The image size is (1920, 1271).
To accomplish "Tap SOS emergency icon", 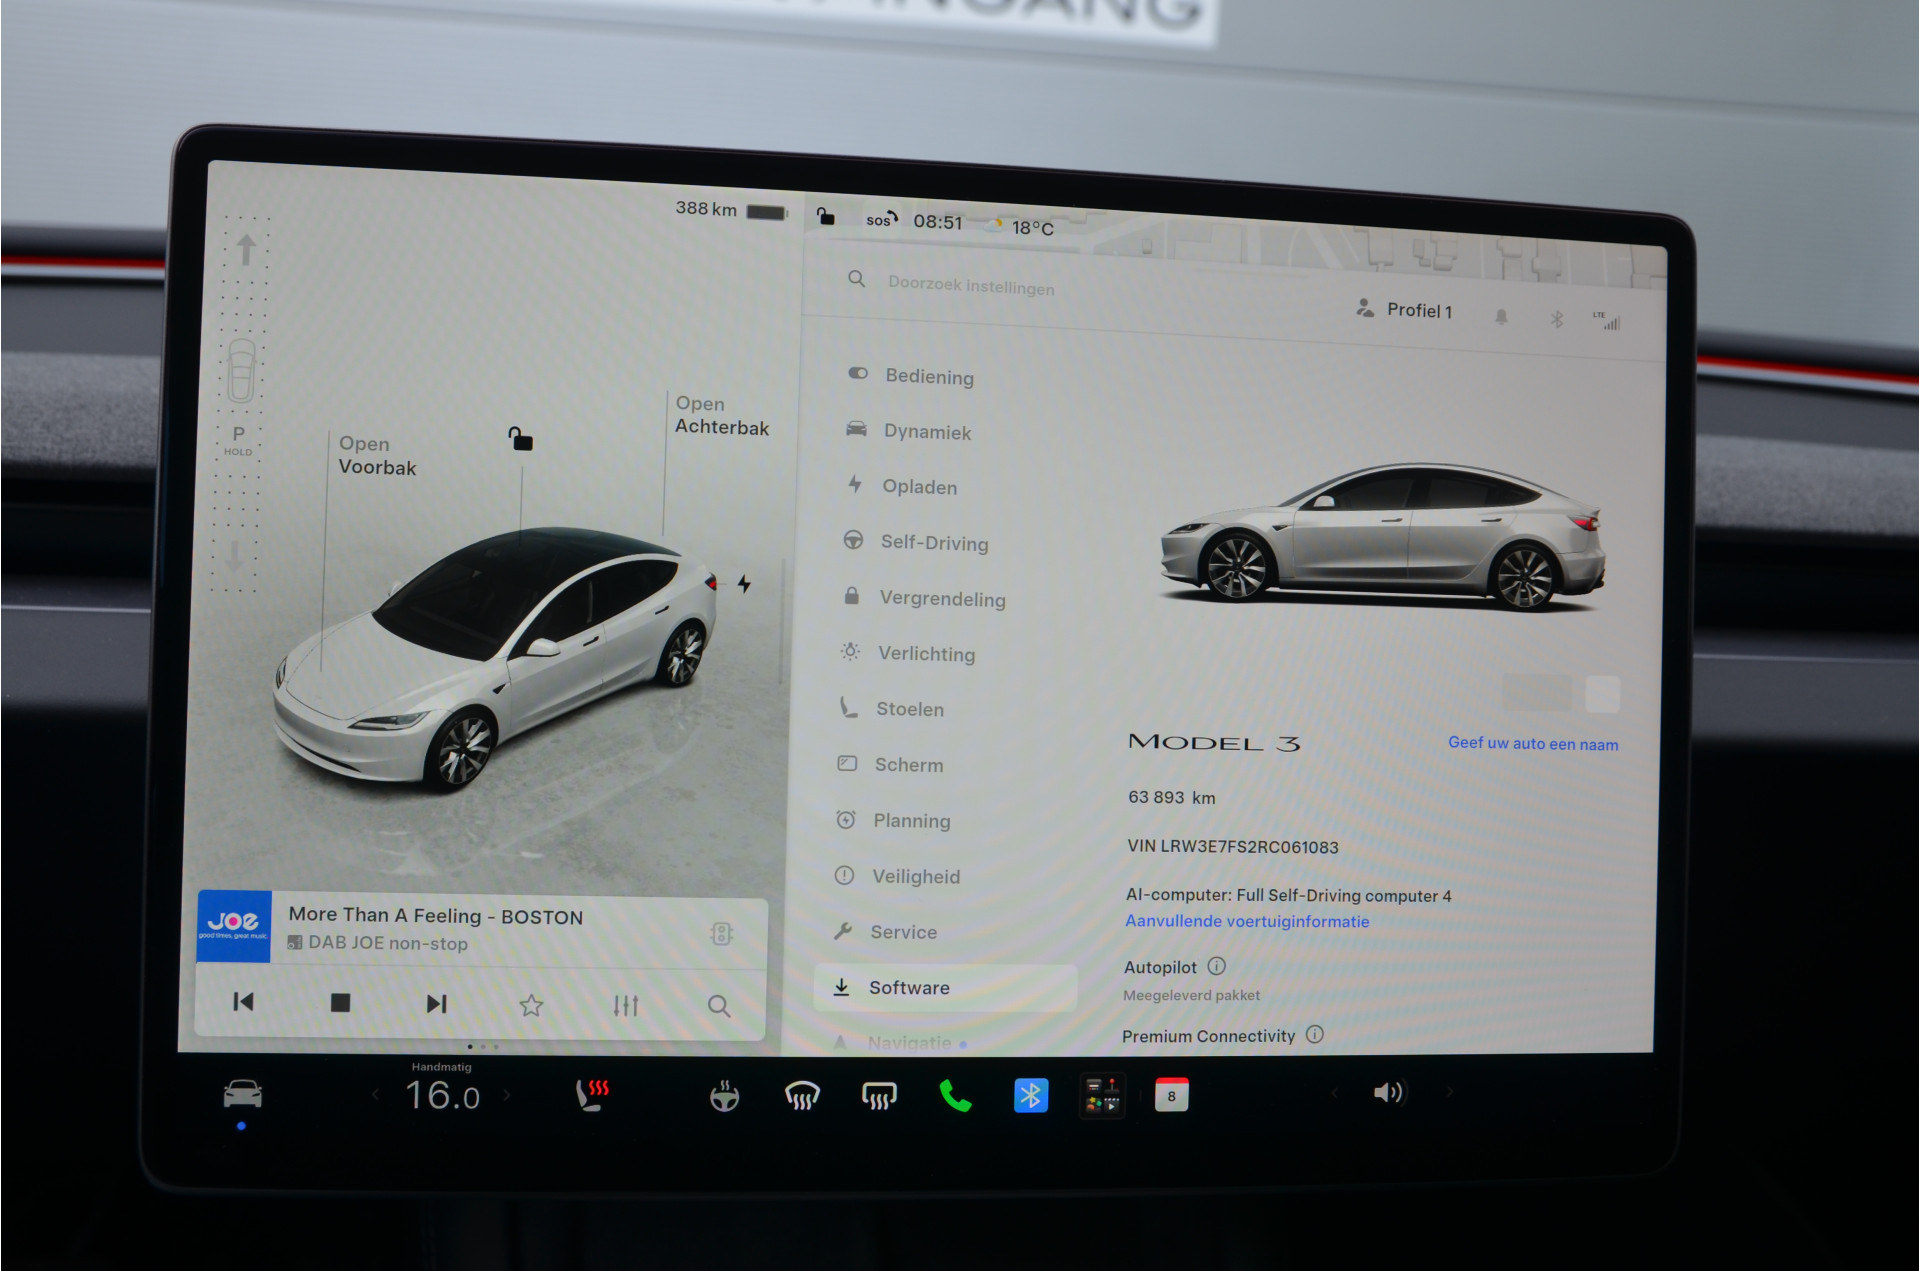I will click(x=881, y=219).
